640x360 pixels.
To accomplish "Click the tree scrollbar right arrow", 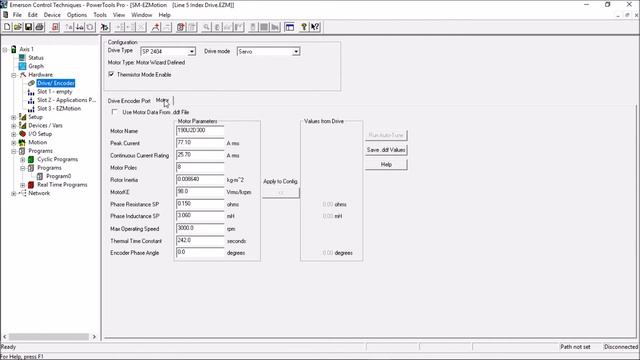I will click(94, 337).
